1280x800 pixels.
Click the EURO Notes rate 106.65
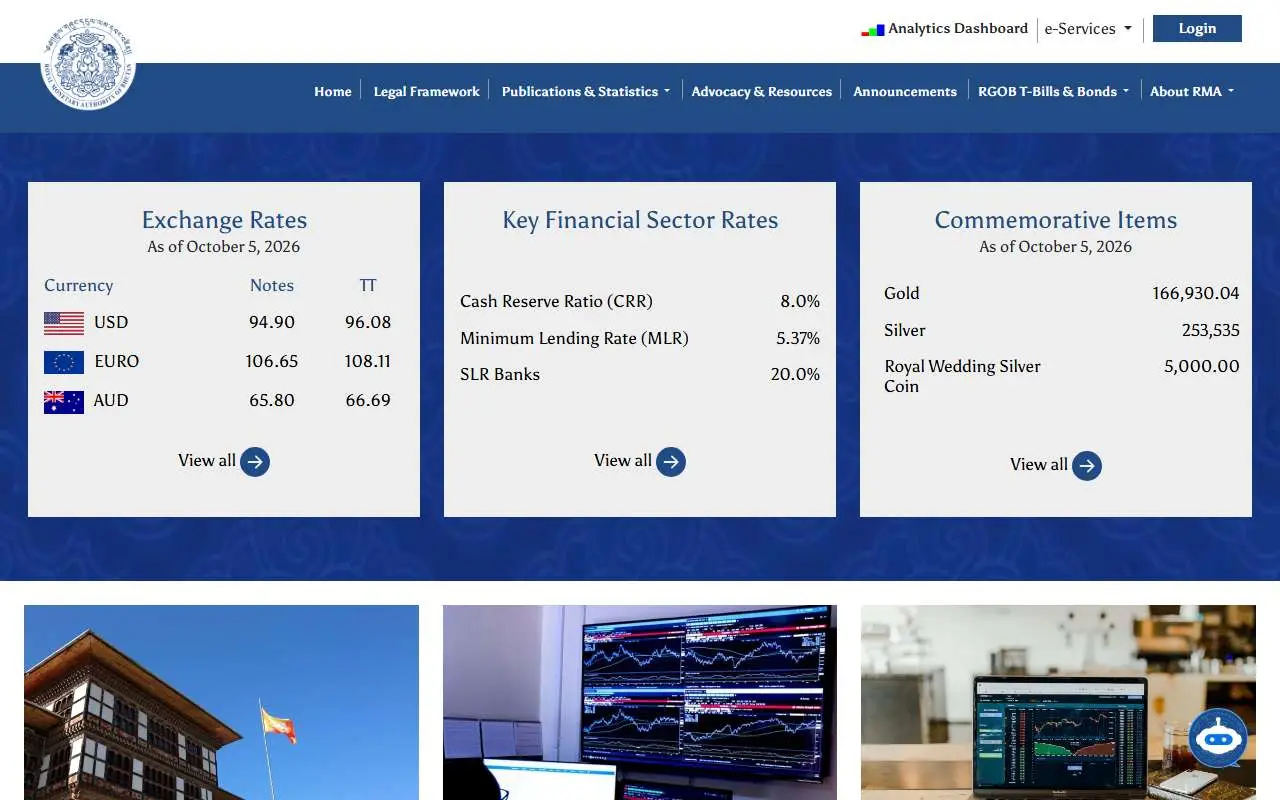tap(272, 361)
